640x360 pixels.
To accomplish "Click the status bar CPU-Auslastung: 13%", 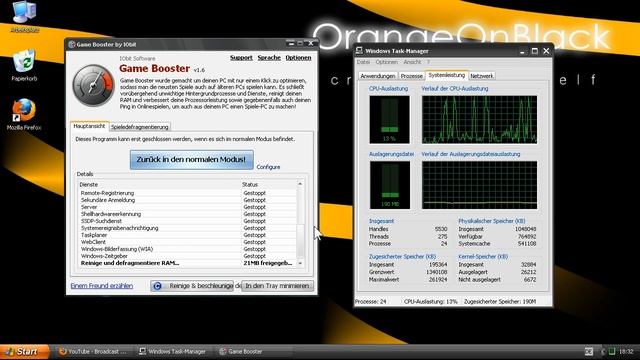I will tap(431, 302).
